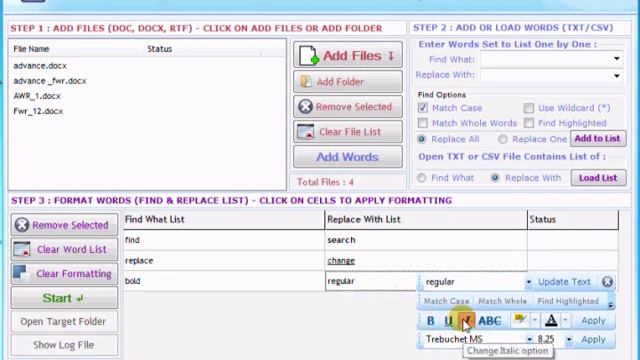This screenshot has width=640, height=360.
Task: Toggle Match Case in popup toolbar
Action: tap(447, 301)
